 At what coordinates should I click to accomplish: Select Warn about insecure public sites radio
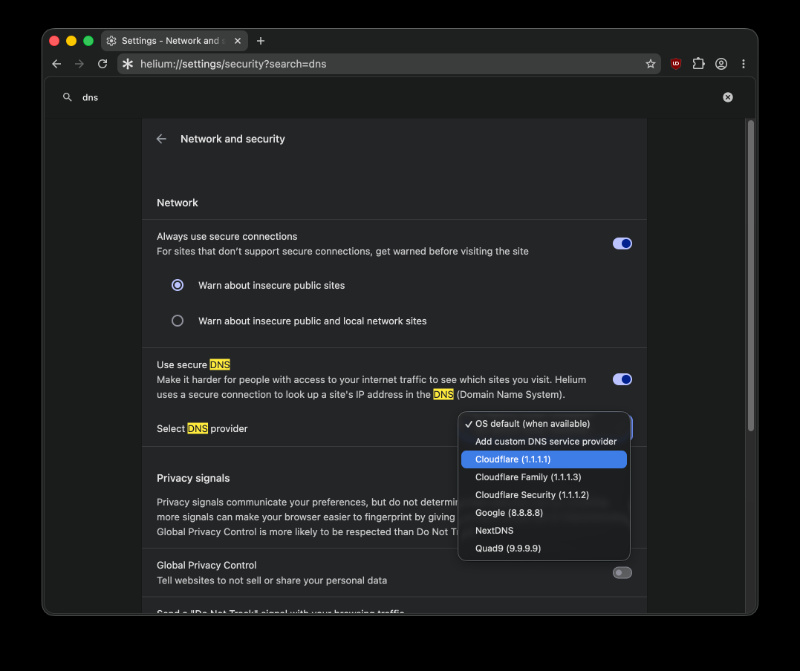click(x=177, y=285)
